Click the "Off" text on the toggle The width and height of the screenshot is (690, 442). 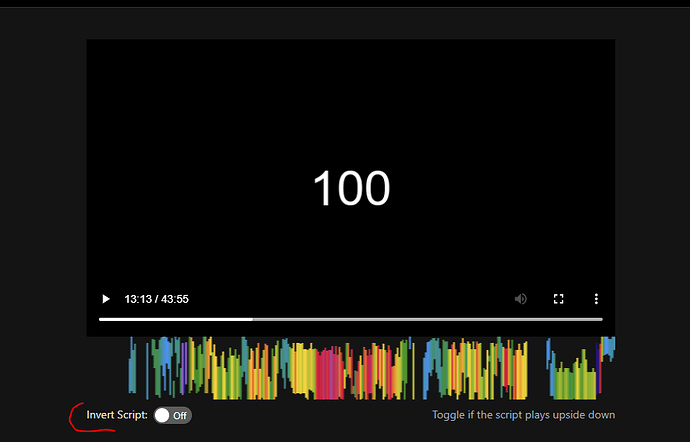(x=180, y=415)
